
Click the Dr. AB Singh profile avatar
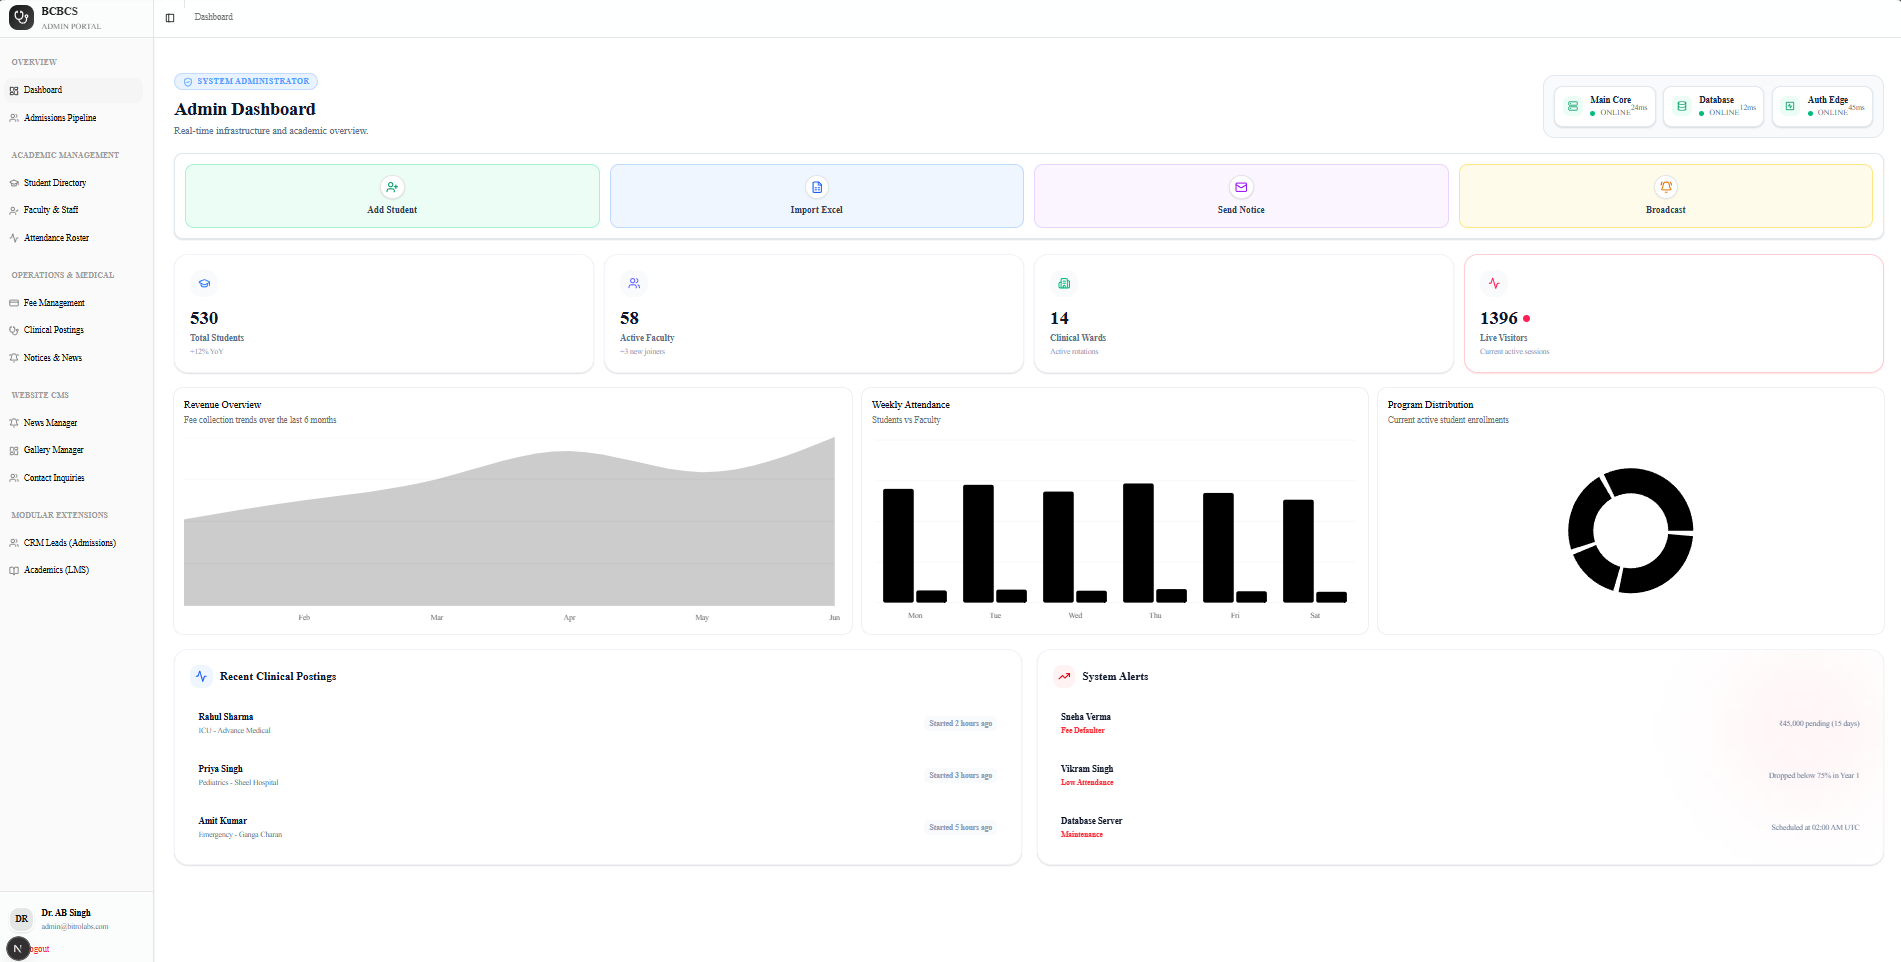(22, 919)
